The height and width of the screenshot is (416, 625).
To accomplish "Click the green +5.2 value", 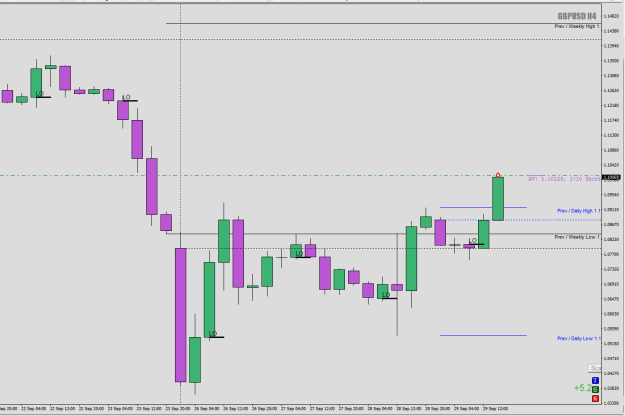I will point(582,388).
